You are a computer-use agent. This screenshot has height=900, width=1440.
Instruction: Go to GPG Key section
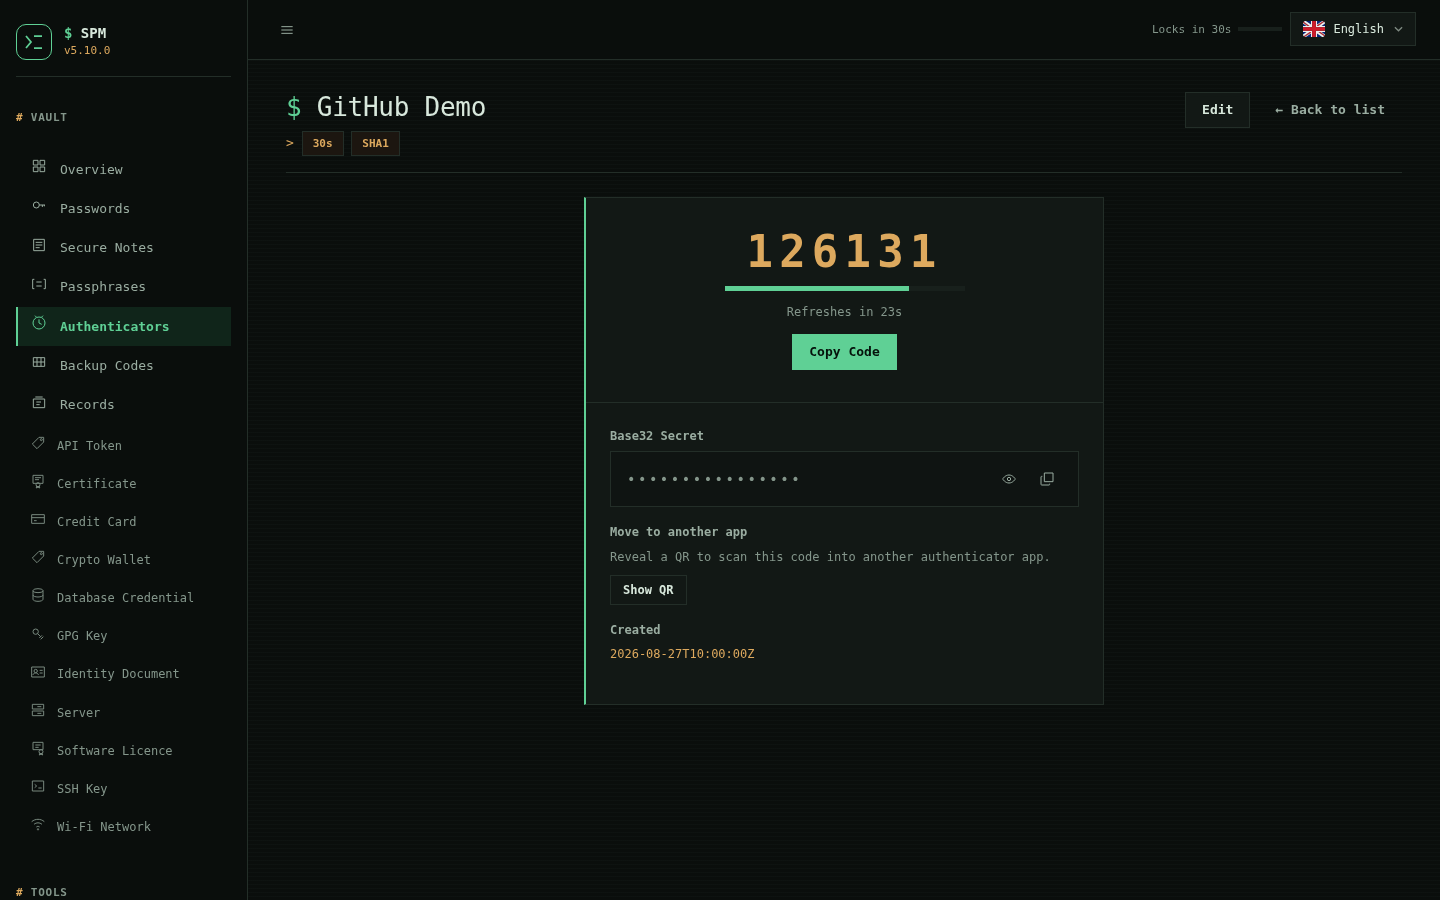tap(124, 634)
